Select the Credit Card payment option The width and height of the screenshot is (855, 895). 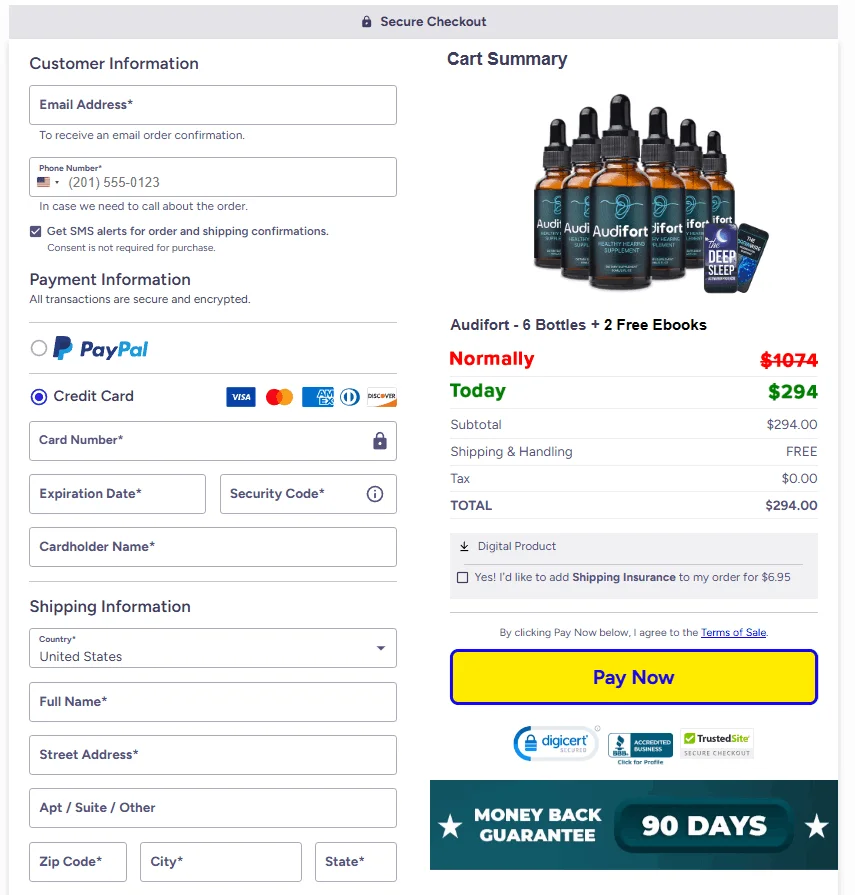38,396
